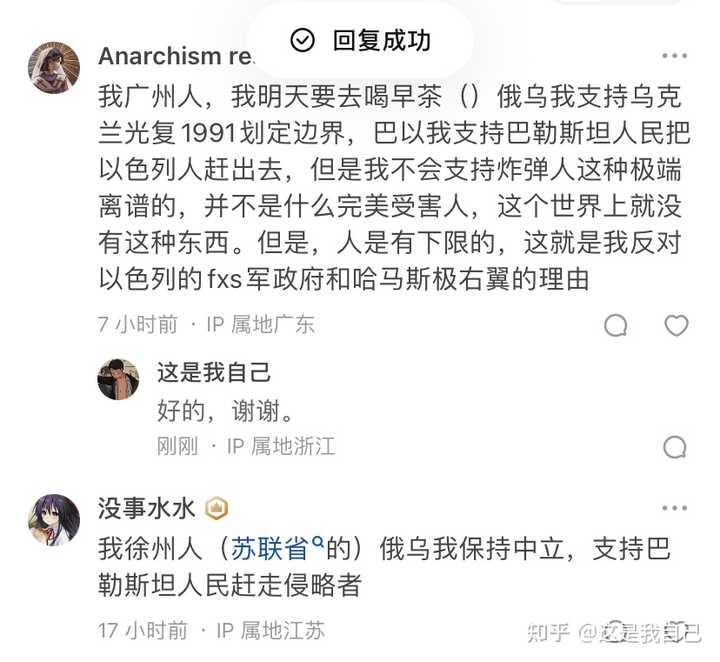Open Anarchism re user avatar
The width and height of the screenshot is (720, 662).
coord(54,67)
